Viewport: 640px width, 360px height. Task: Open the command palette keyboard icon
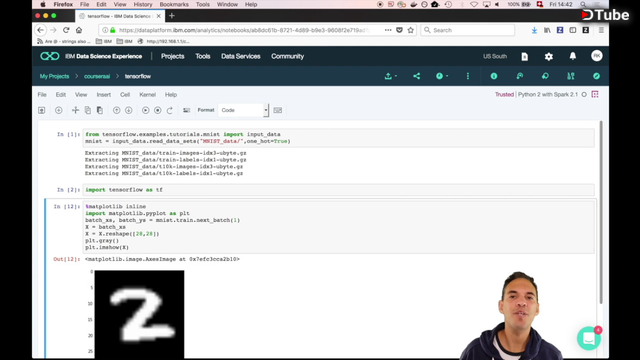tap(278, 110)
